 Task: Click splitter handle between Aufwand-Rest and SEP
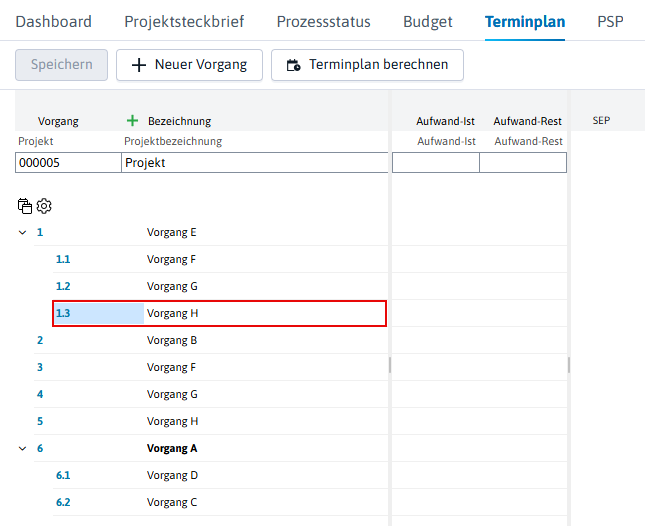coord(569,365)
